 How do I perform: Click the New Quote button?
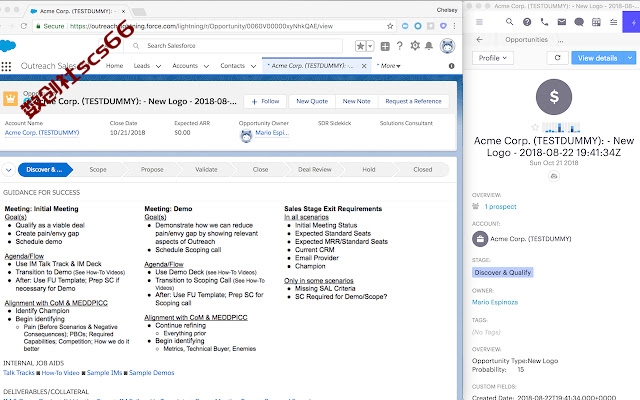pyautogui.click(x=312, y=101)
